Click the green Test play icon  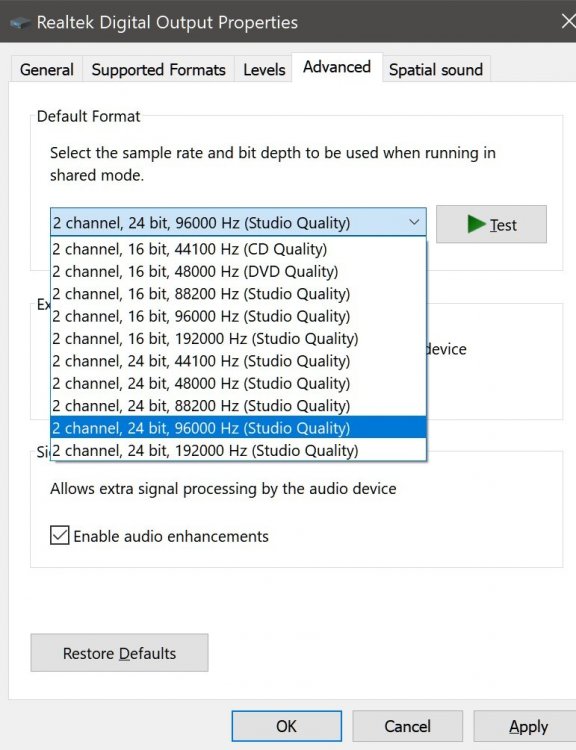pyautogui.click(x=476, y=224)
